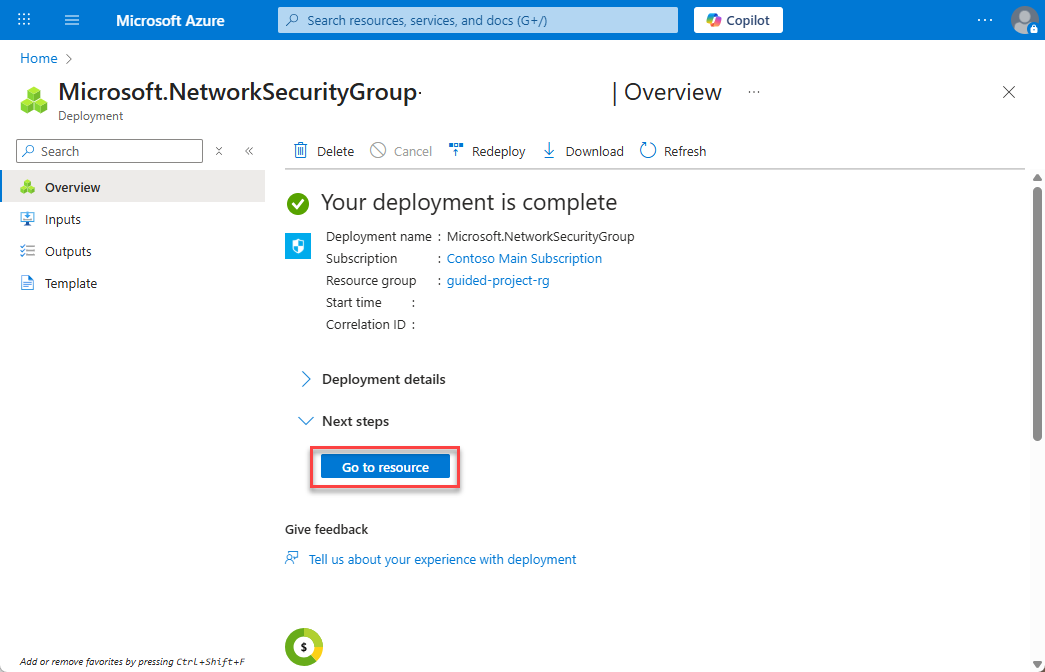Screen dimensions: 1045x672
Task: Click the Delete toolbar button
Action: point(324,151)
